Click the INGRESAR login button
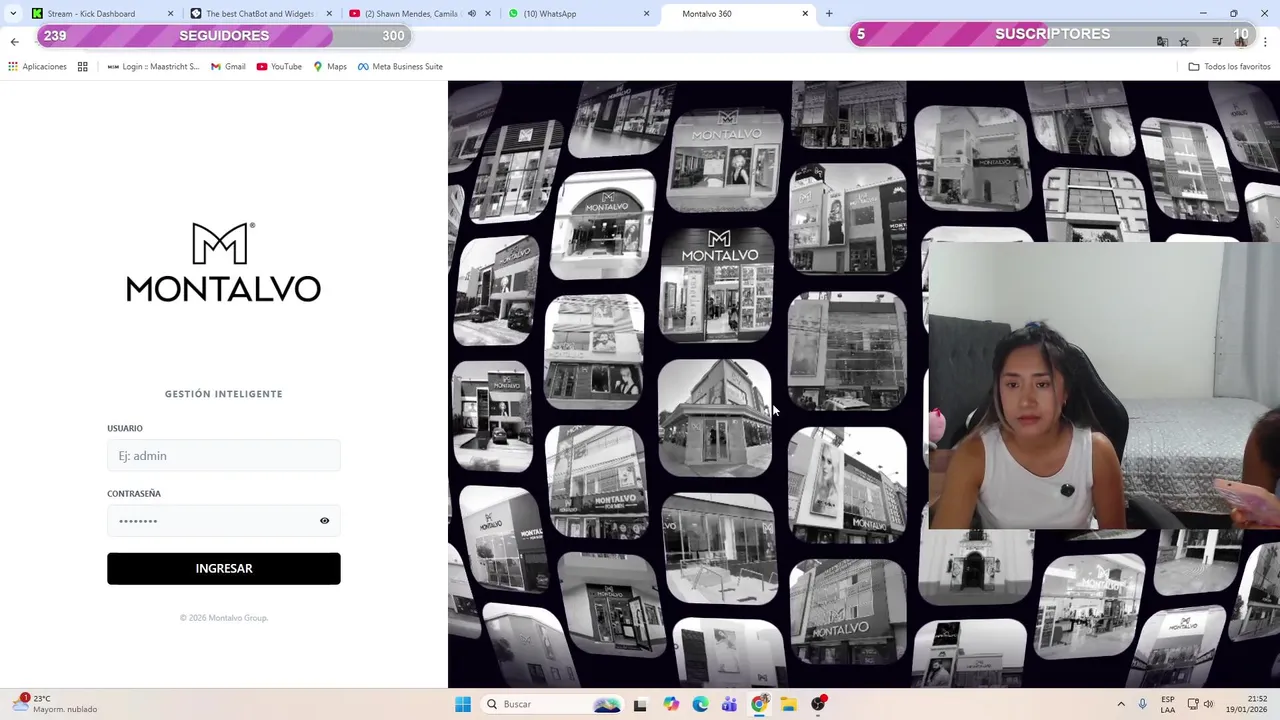The height and width of the screenshot is (720, 1280). pyautogui.click(x=224, y=568)
